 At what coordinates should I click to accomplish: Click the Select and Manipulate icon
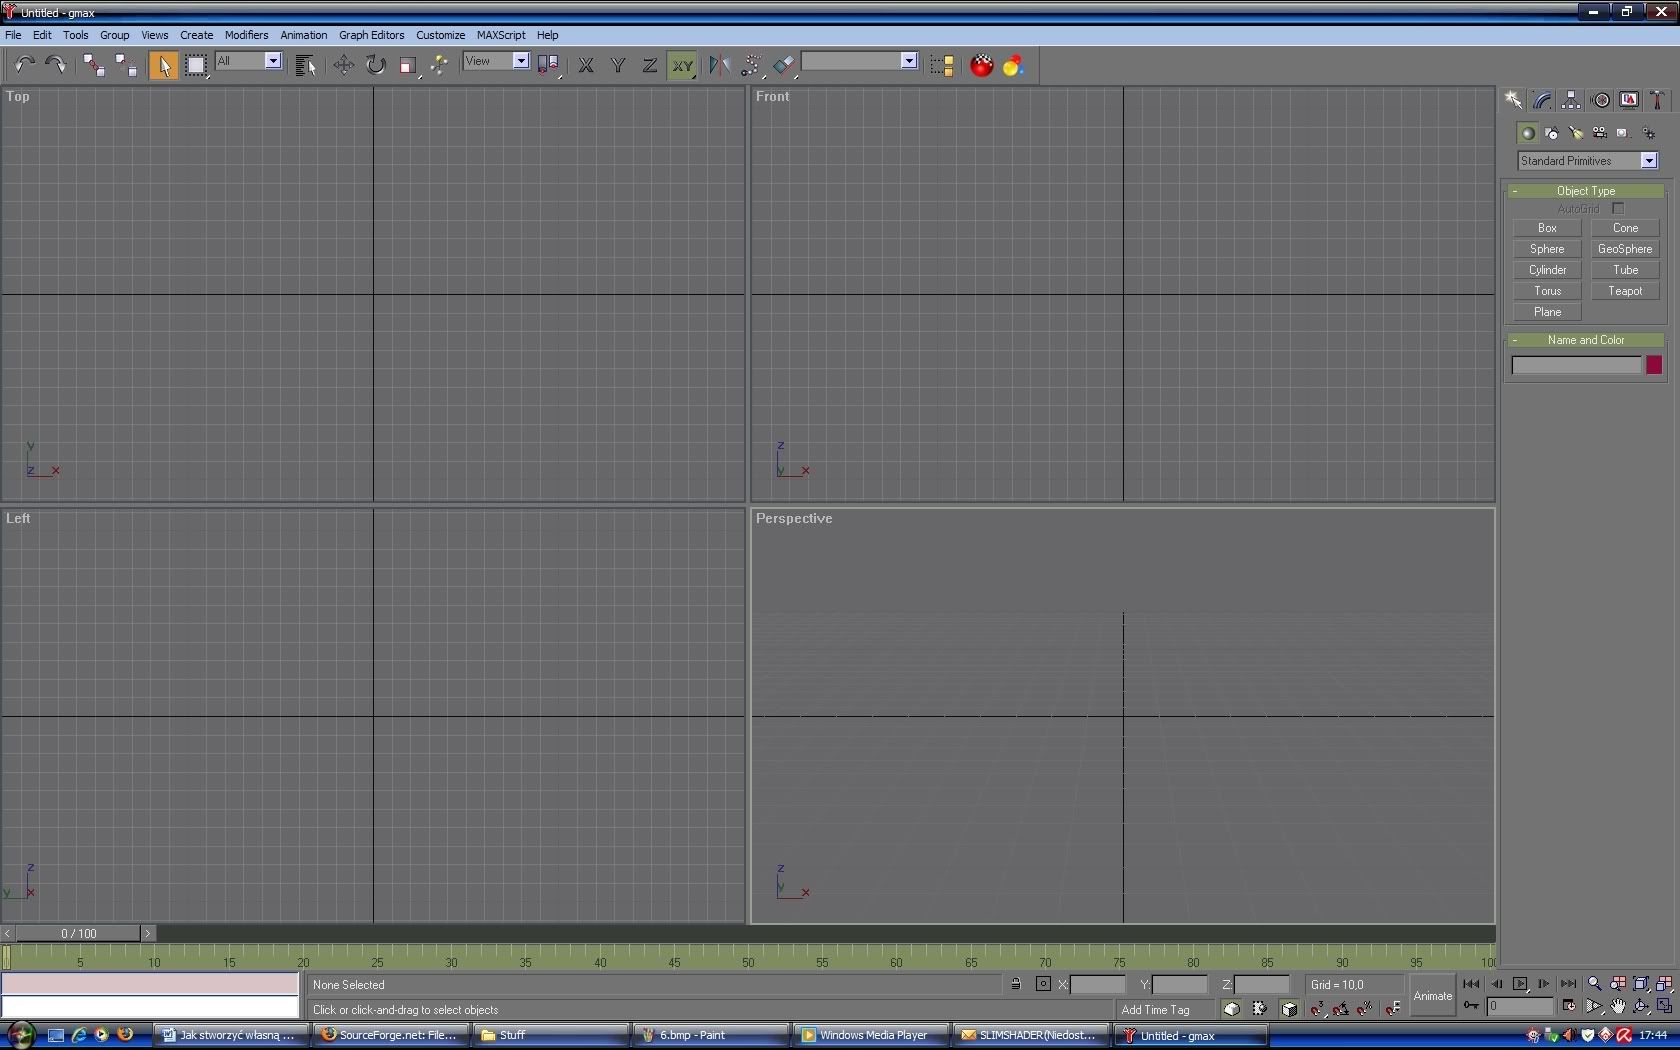[x=439, y=65]
